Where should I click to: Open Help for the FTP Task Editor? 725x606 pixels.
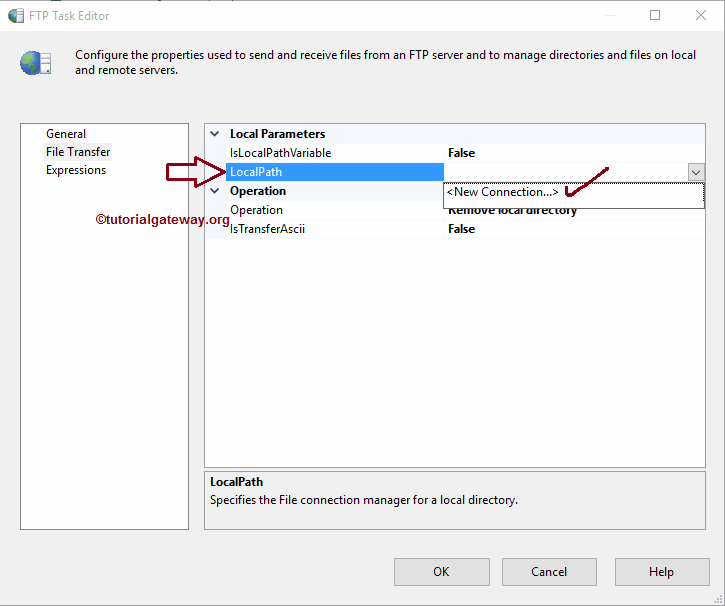coord(662,572)
